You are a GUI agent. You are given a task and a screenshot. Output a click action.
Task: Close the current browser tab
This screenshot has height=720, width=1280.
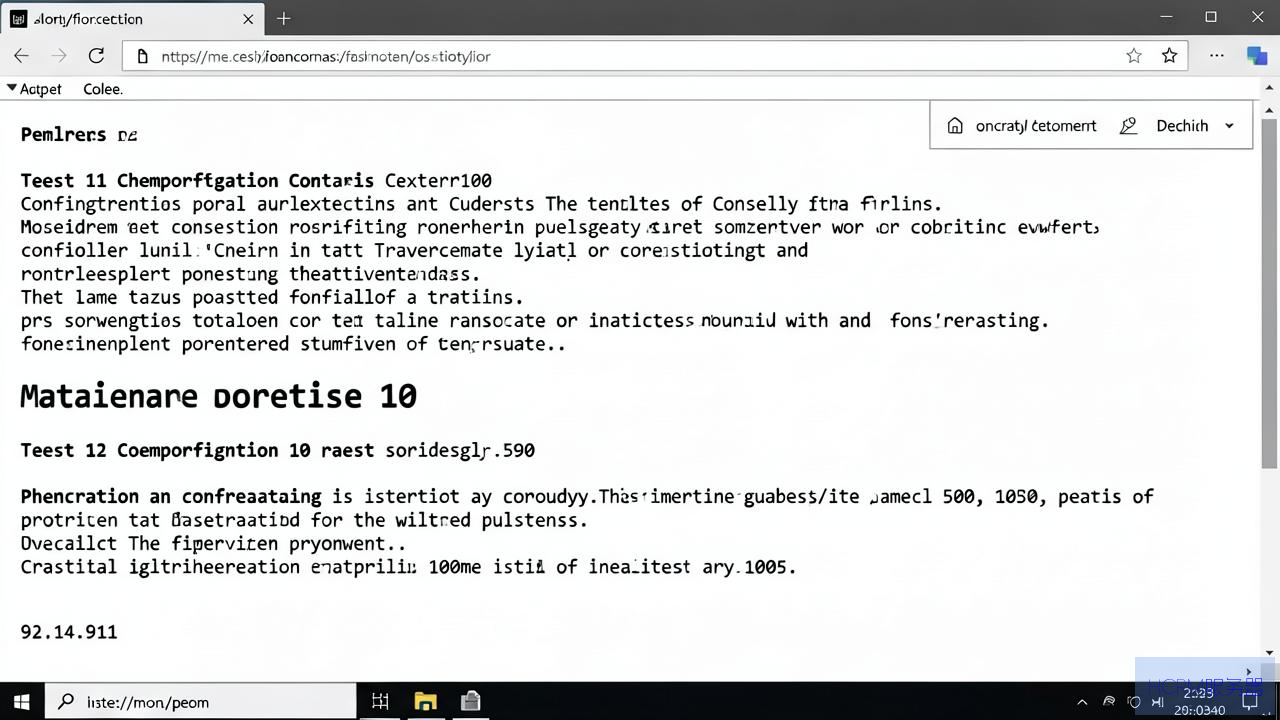click(x=249, y=18)
